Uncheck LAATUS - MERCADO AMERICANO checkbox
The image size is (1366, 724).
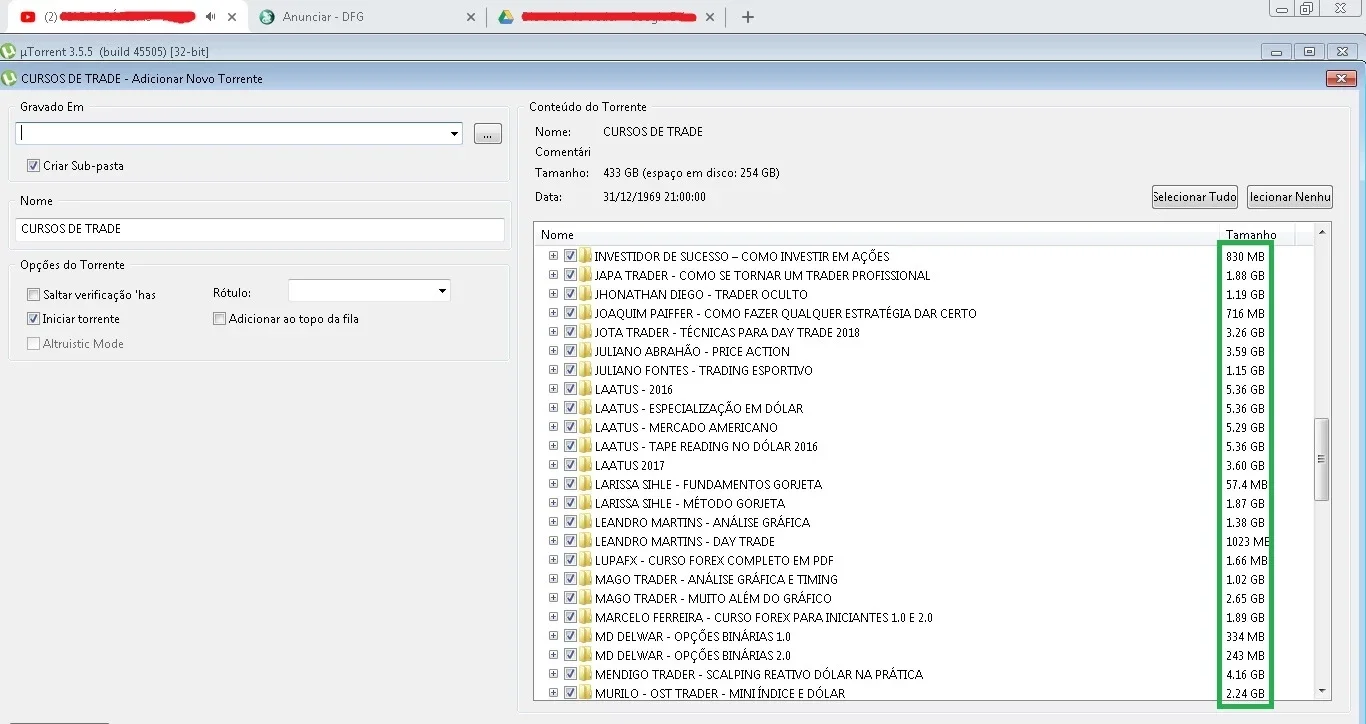coord(570,427)
